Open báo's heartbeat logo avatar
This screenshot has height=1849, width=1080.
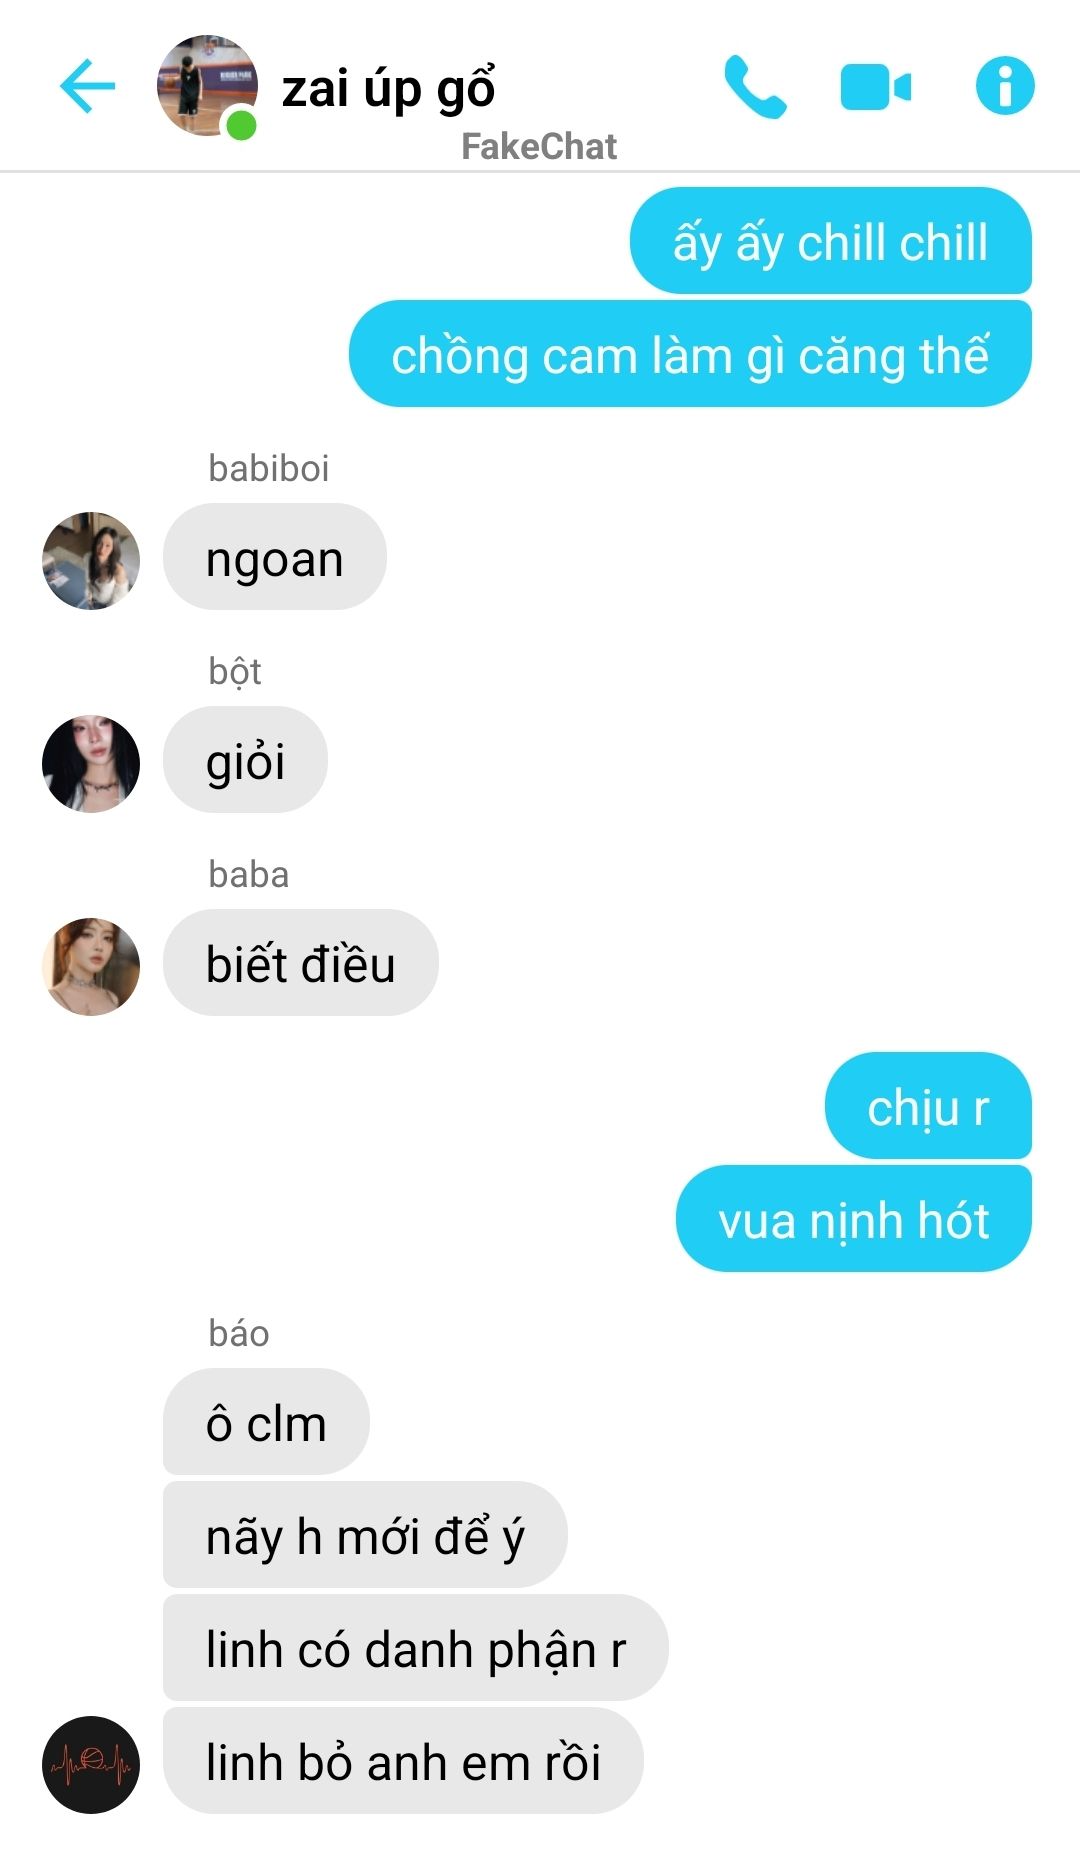click(x=91, y=1764)
